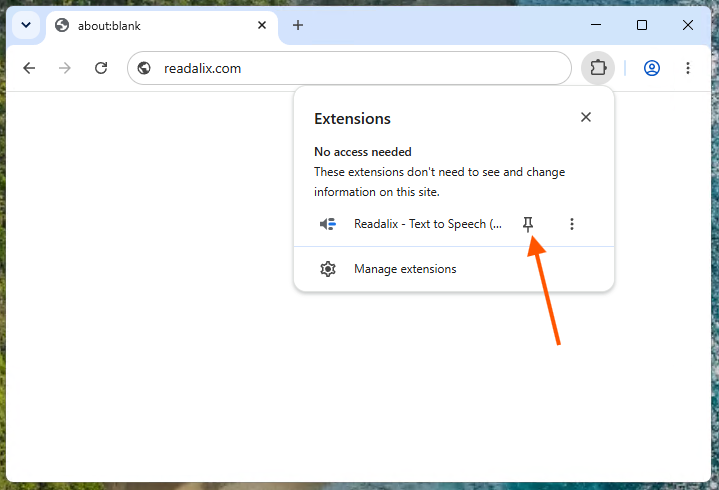View site information globe icon
Image resolution: width=719 pixels, height=490 pixels.
click(x=144, y=68)
